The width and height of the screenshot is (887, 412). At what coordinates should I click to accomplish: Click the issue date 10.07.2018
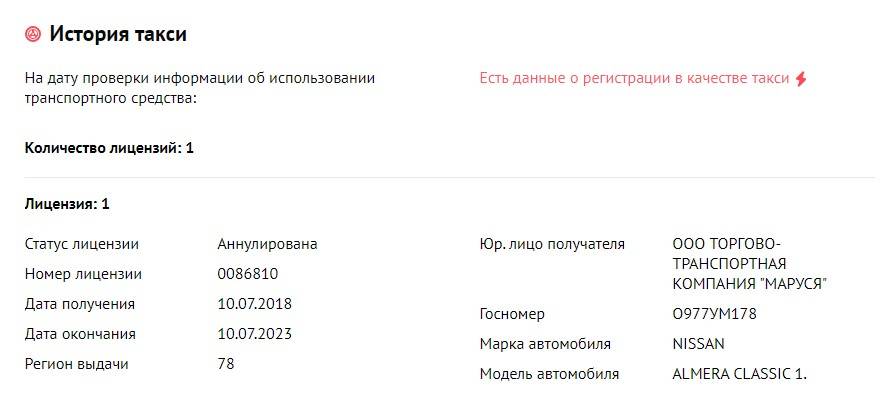point(254,304)
